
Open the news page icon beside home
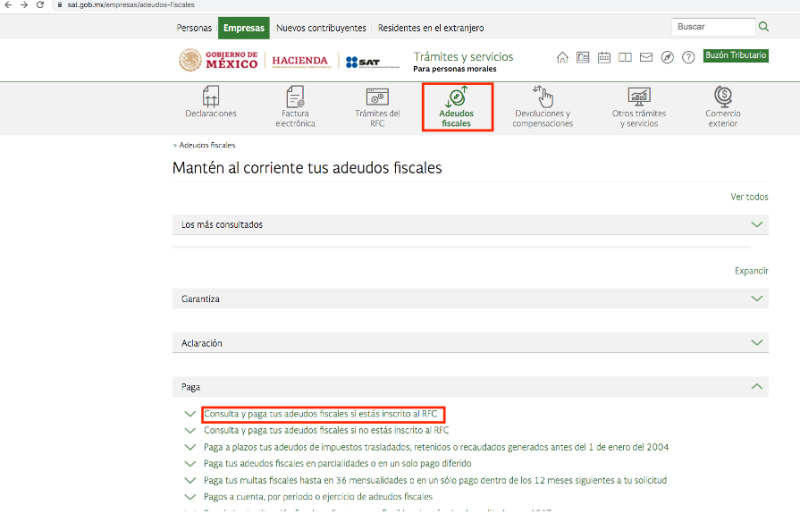(583, 57)
